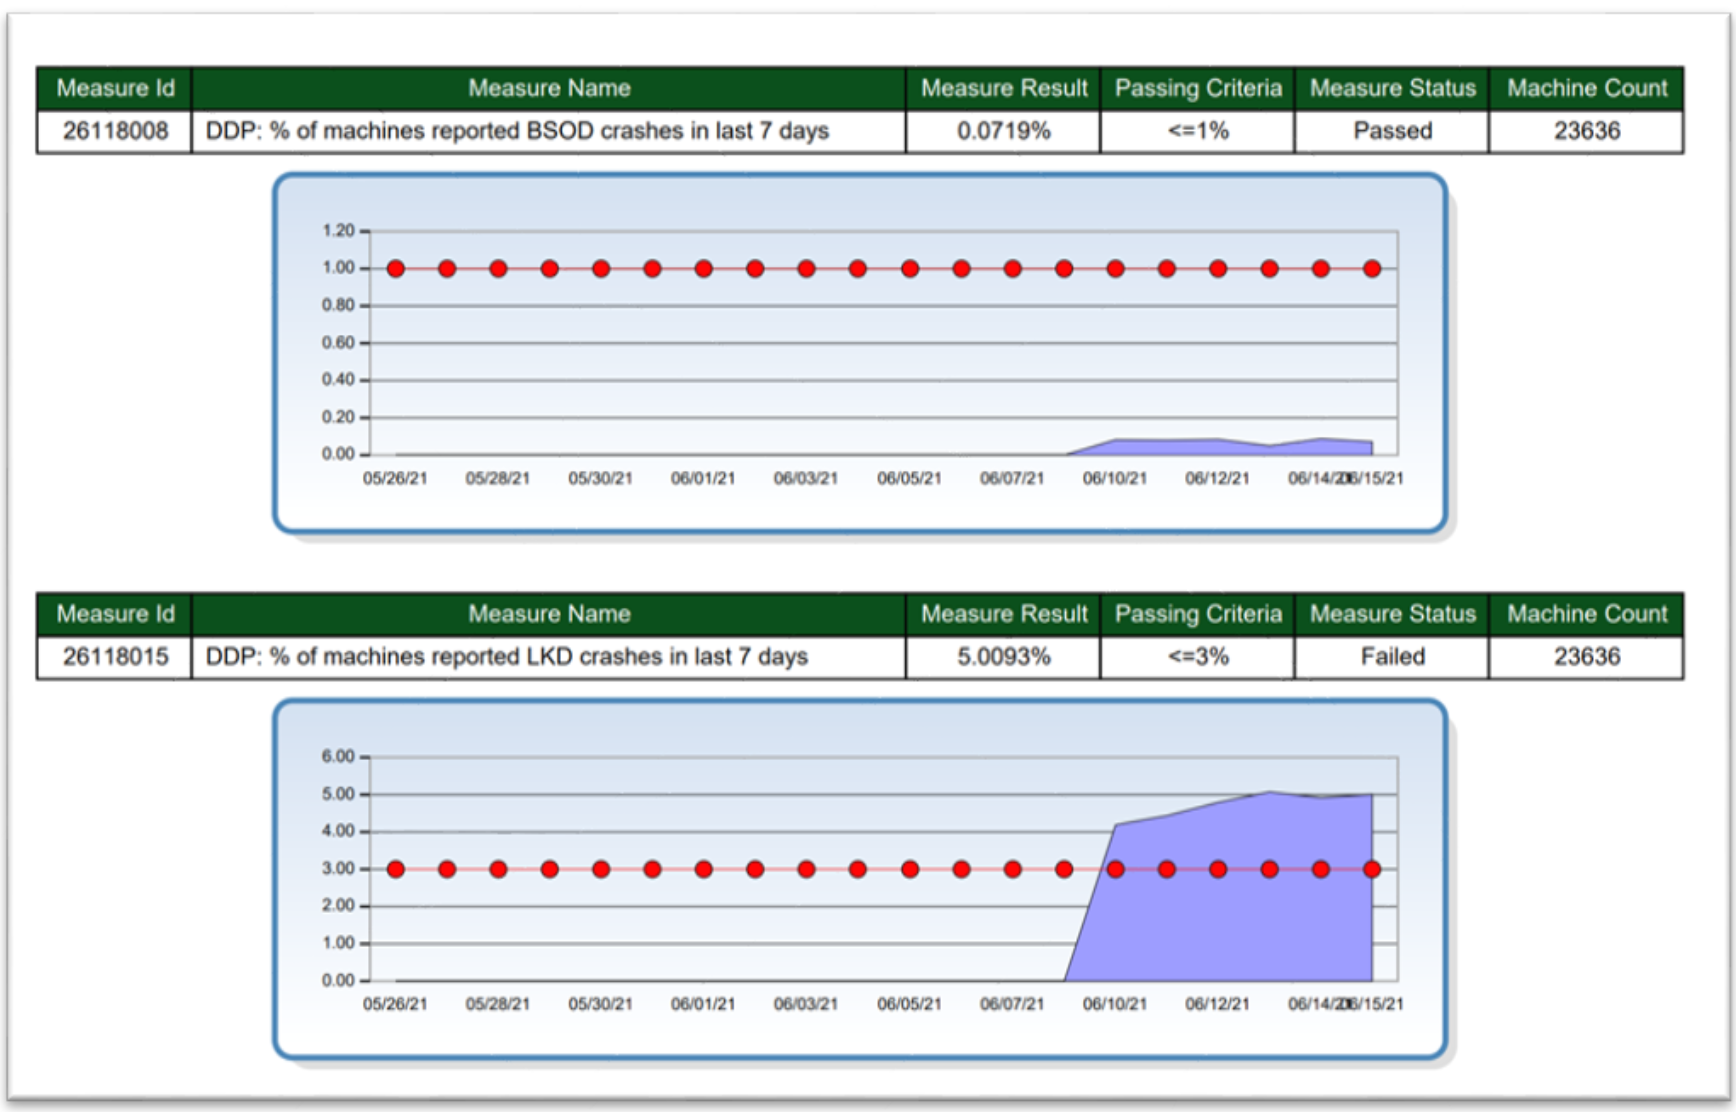Click the 23636 machine count in first table

[x=1586, y=130]
